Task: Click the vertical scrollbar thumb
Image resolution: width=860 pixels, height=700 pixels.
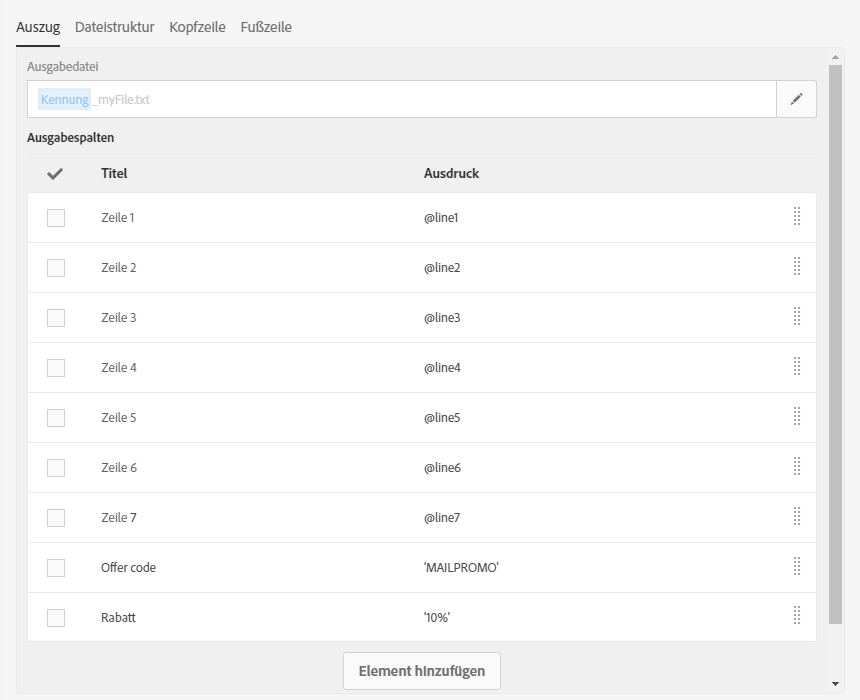Action: click(836, 340)
